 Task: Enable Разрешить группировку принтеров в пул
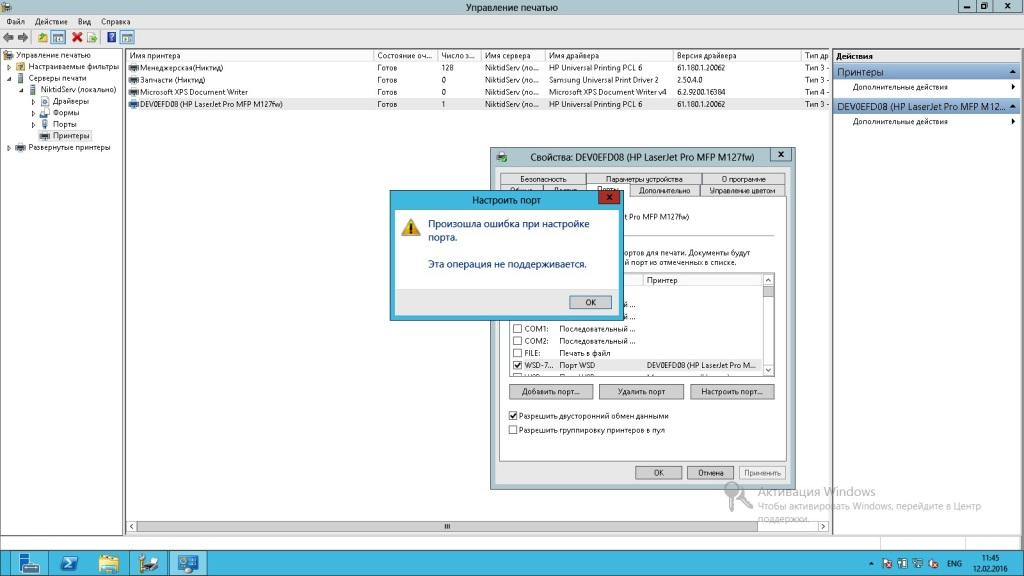click(513, 430)
